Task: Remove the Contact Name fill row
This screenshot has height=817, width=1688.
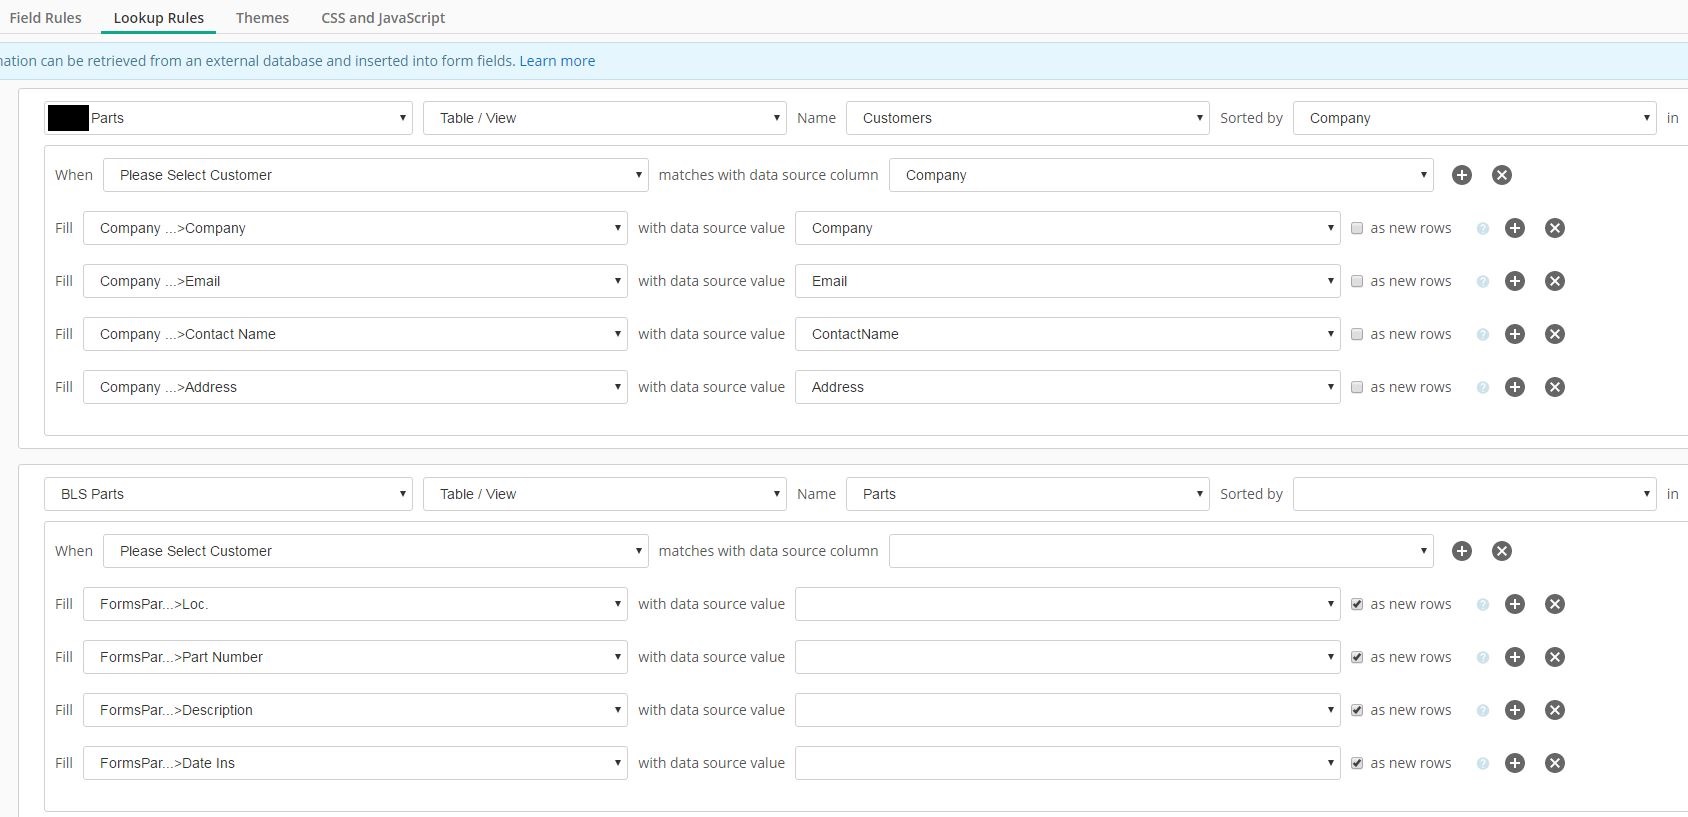Action: point(1554,334)
